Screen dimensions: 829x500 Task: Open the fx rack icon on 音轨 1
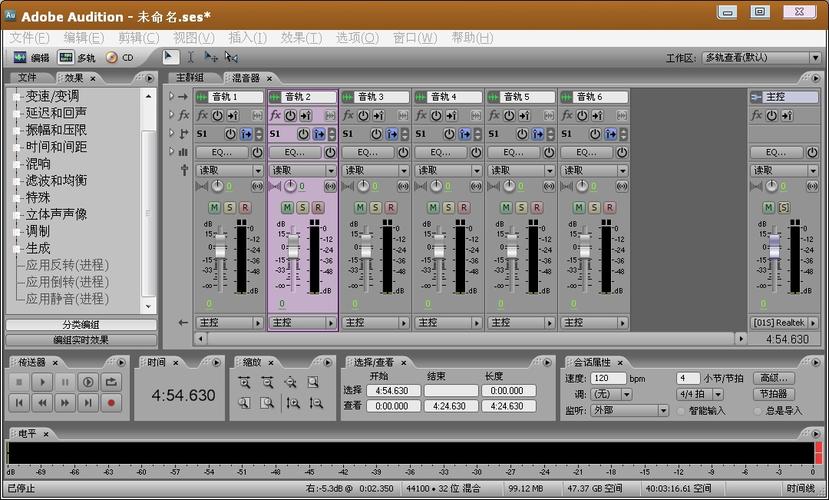[202, 115]
